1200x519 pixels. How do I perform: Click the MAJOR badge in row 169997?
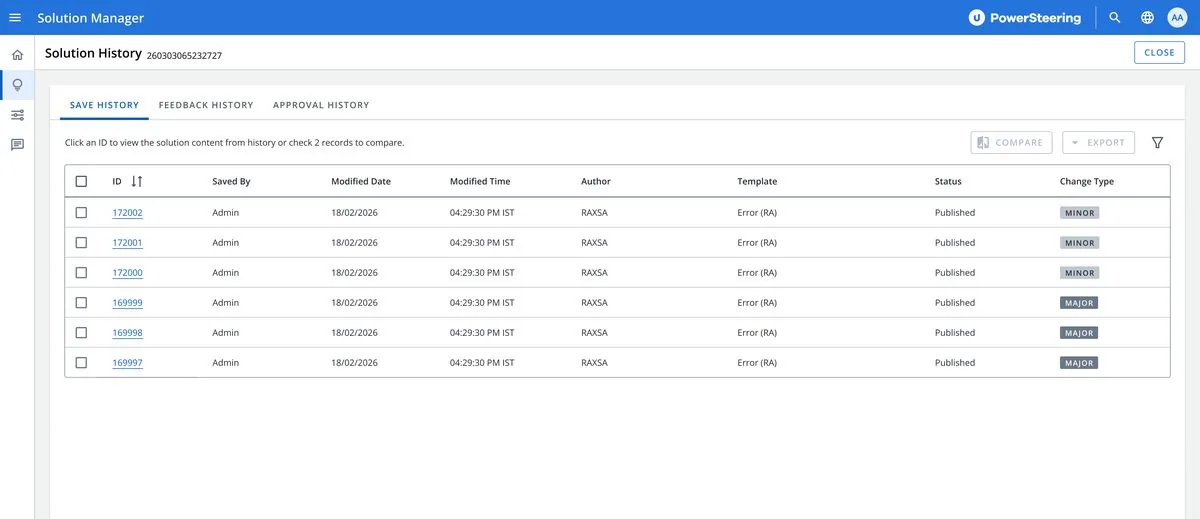point(1079,363)
